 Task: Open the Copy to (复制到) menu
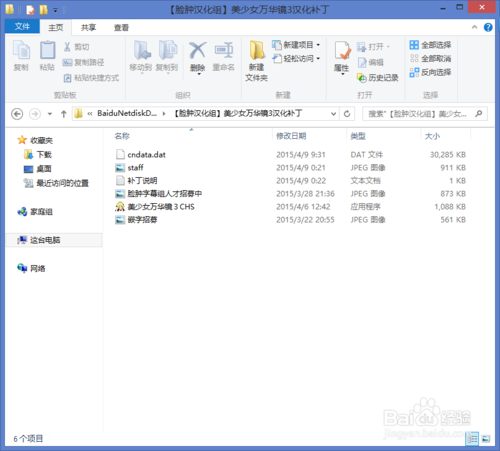tap(167, 56)
